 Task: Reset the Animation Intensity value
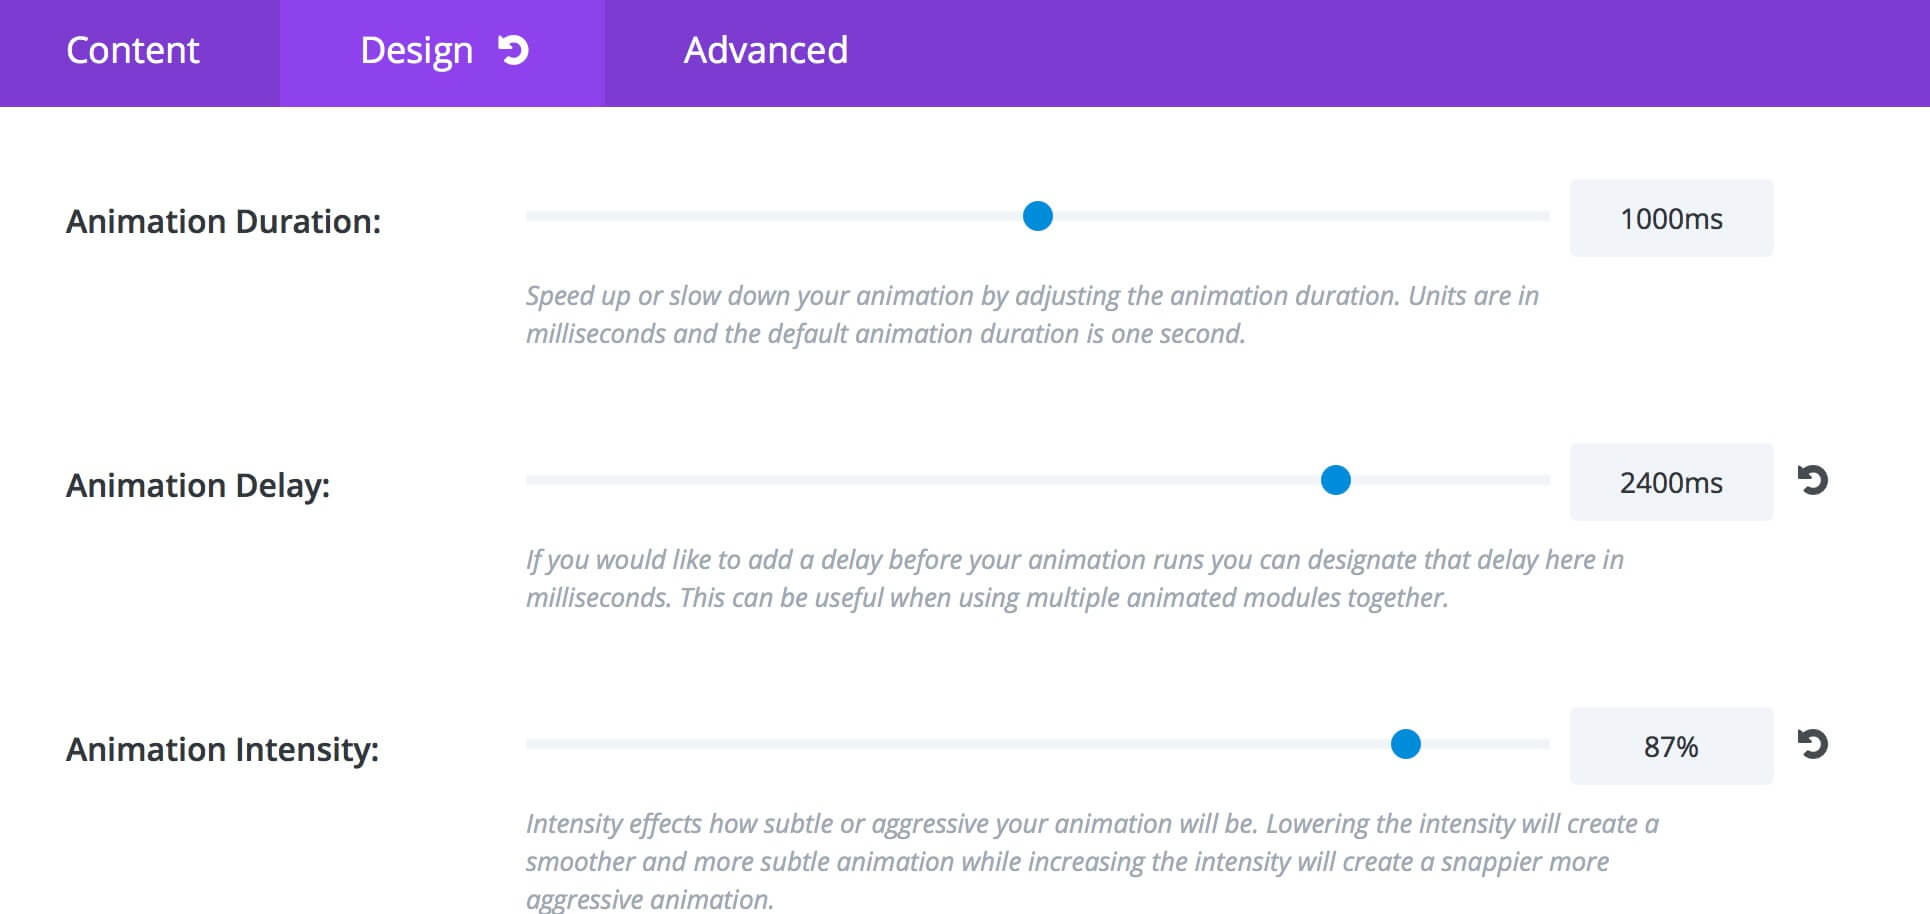click(1812, 745)
